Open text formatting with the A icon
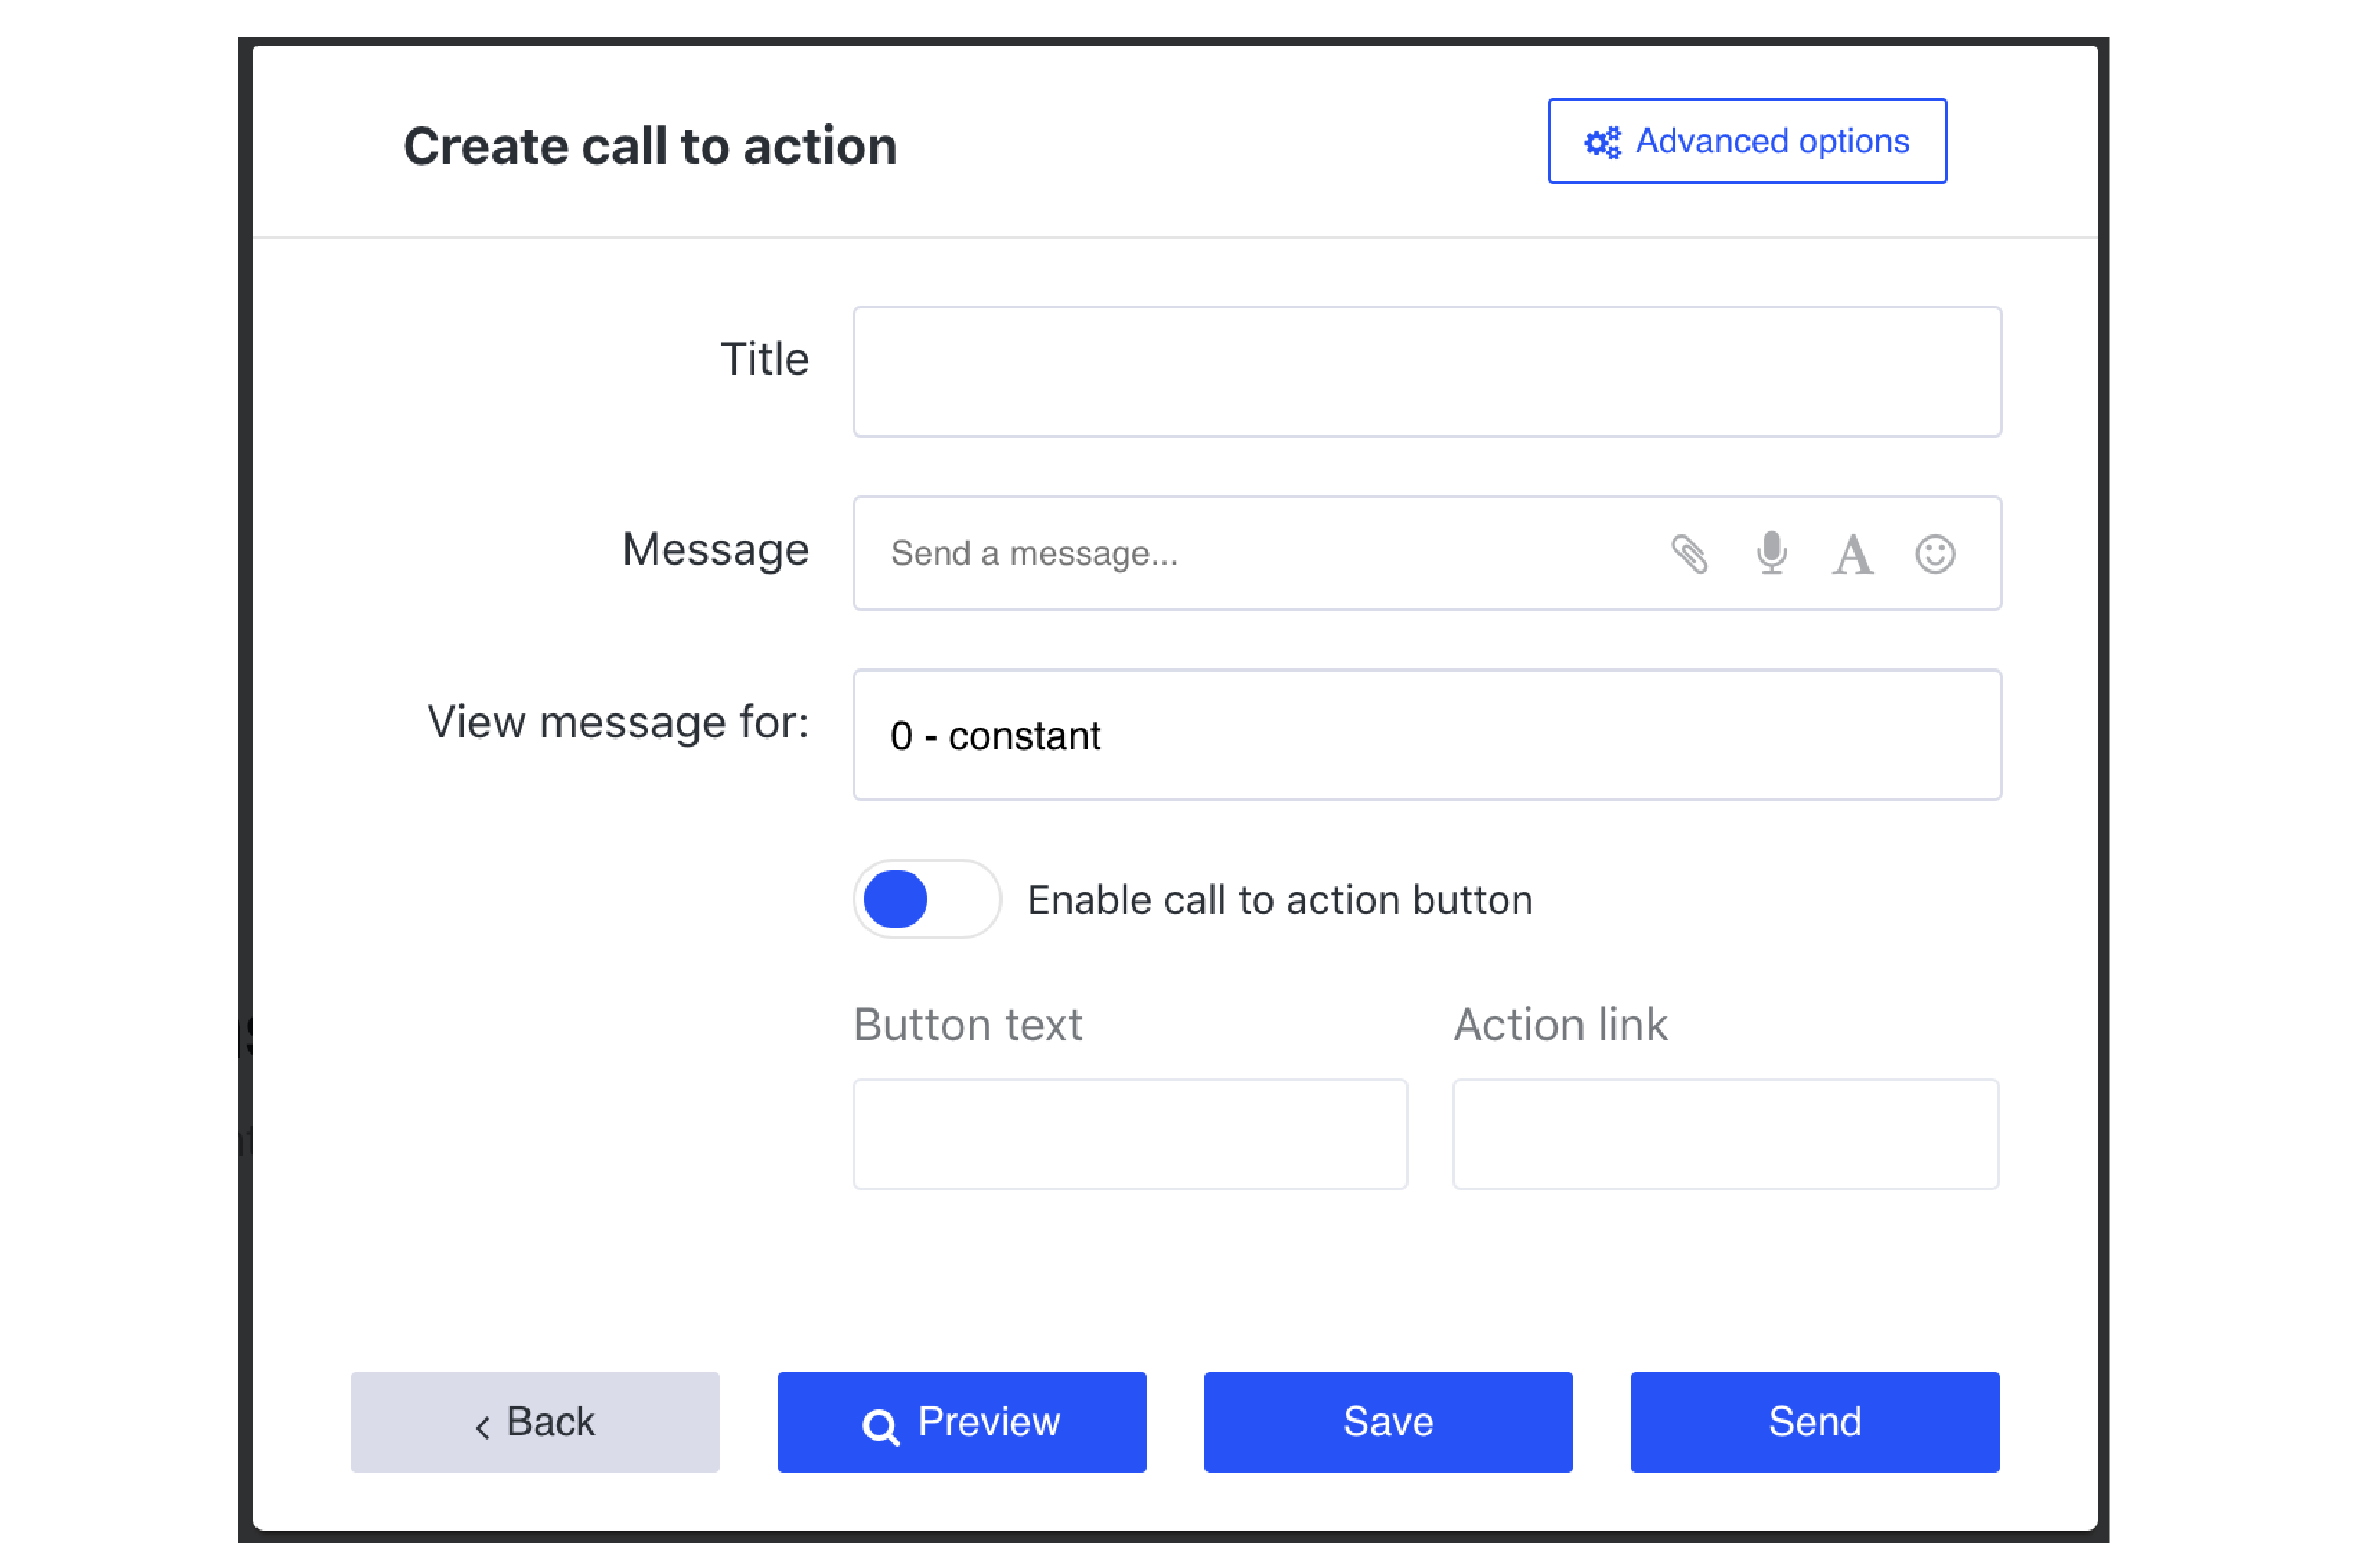The height and width of the screenshot is (1568, 2353). click(x=1852, y=554)
